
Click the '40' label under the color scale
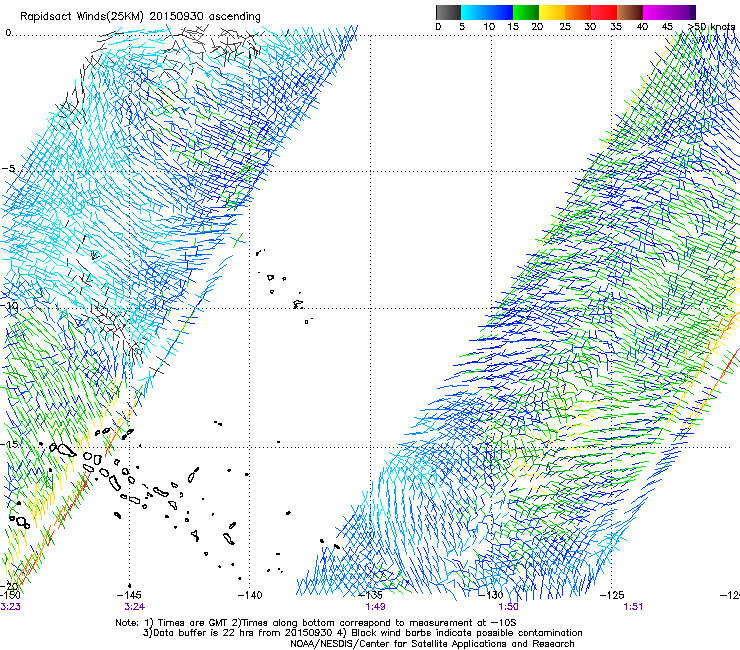pos(642,27)
